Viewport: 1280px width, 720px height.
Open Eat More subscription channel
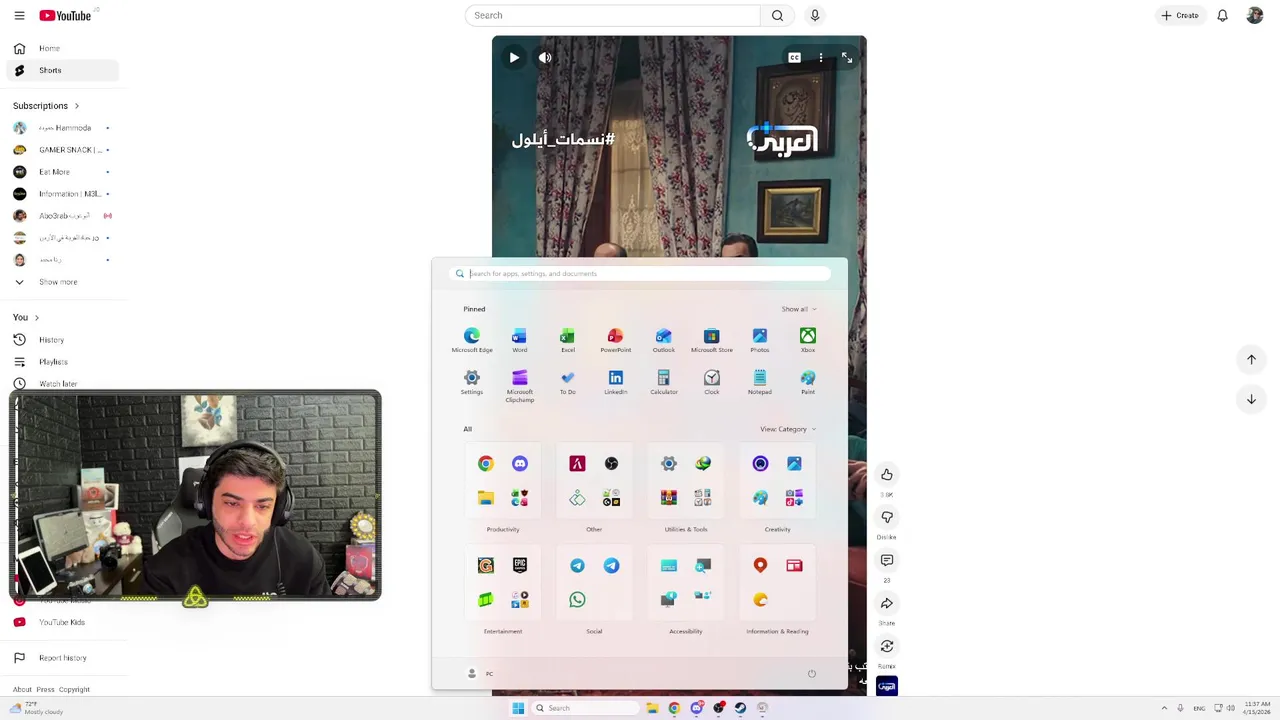pos(62,172)
